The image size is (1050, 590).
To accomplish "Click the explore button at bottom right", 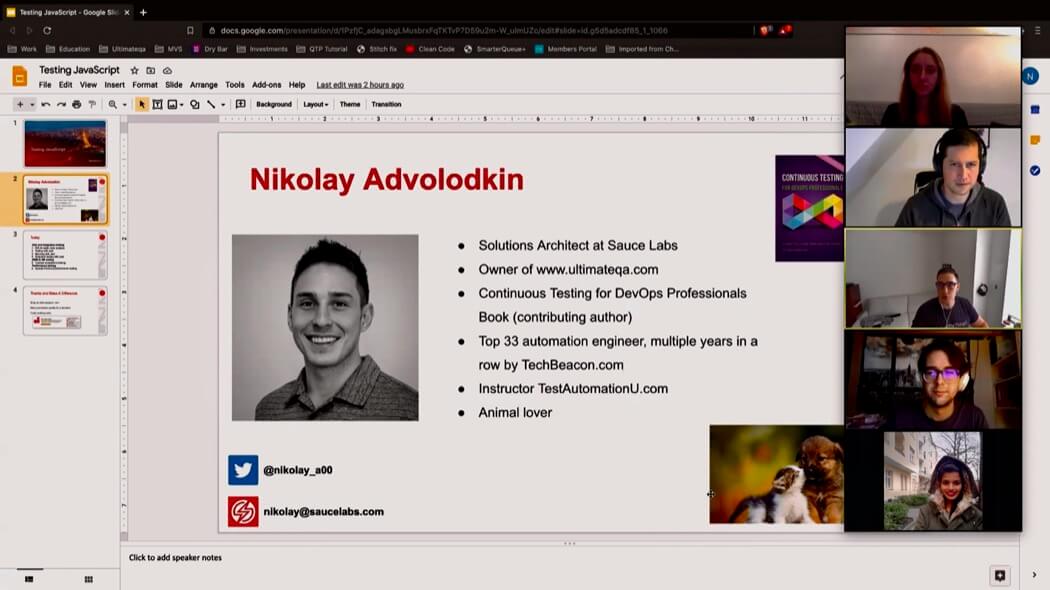I will pos(1000,575).
